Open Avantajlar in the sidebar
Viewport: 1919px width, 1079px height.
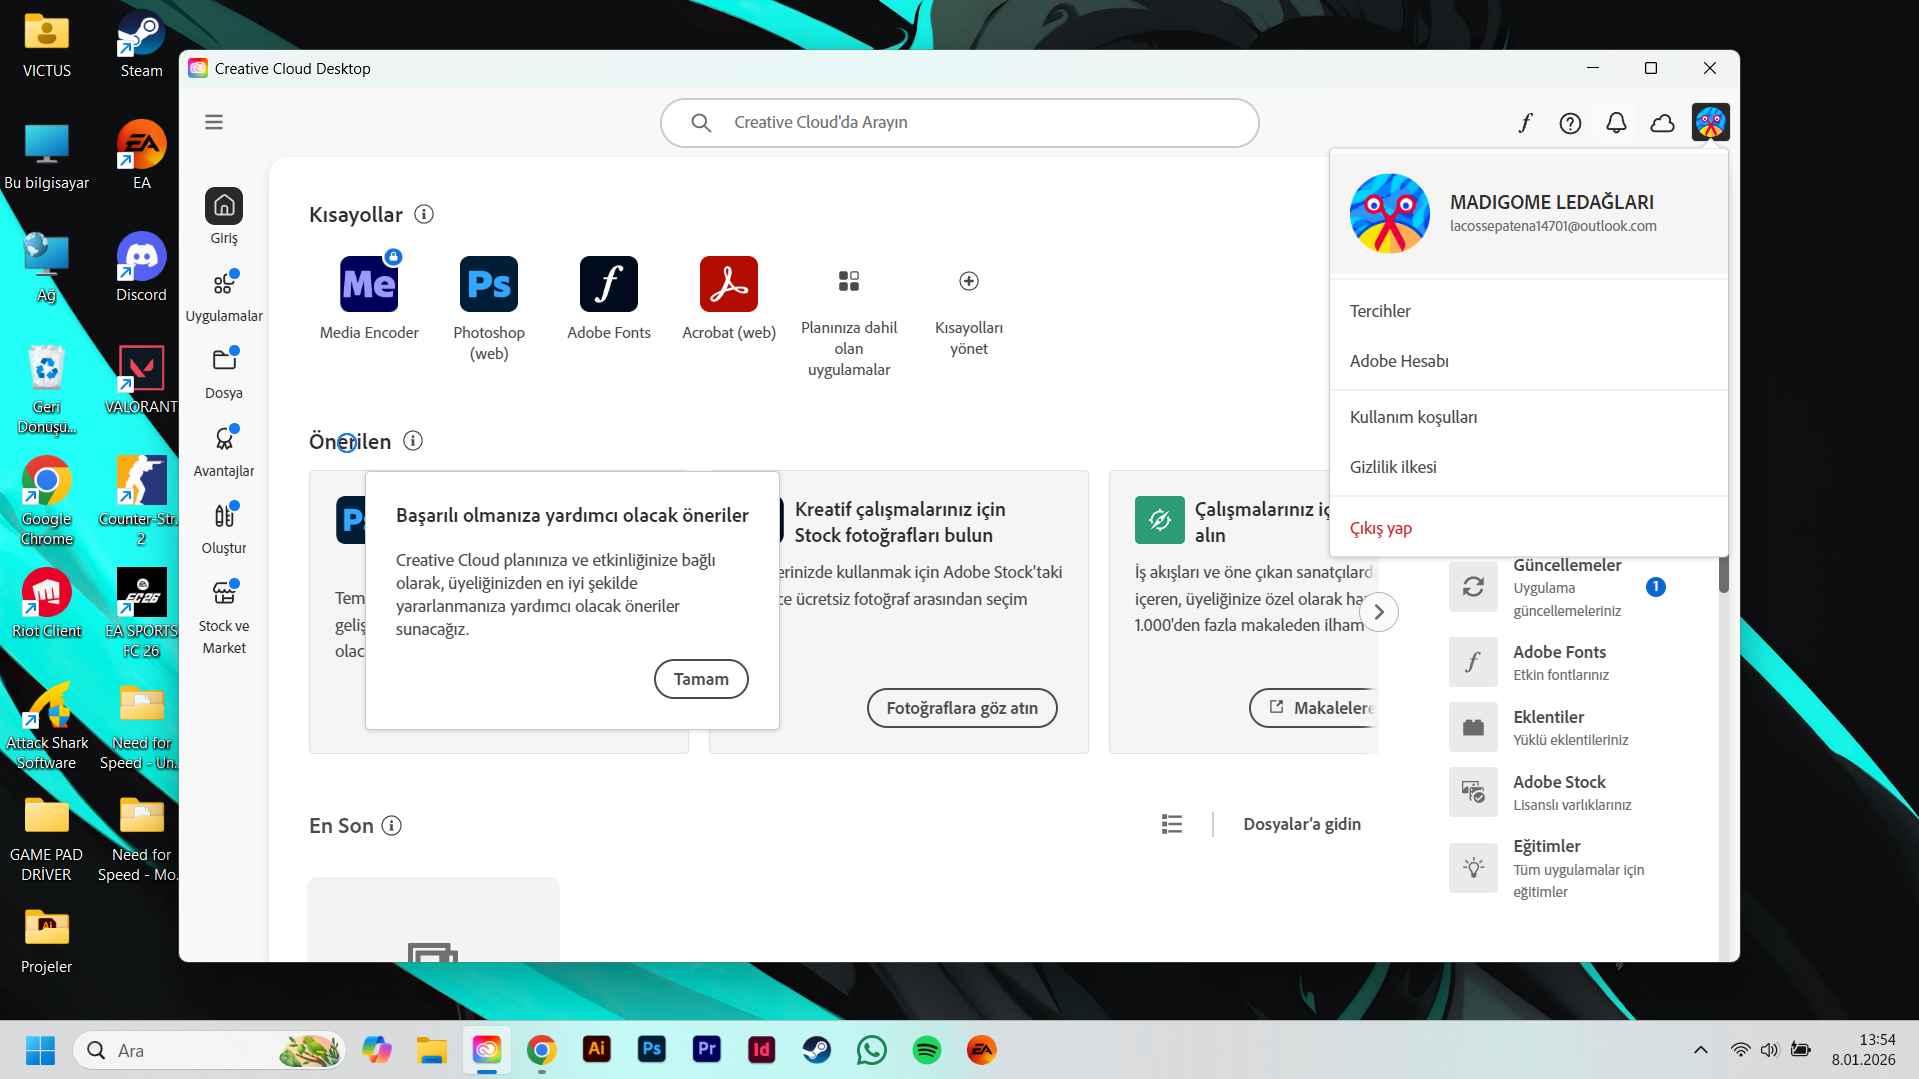(224, 450)
